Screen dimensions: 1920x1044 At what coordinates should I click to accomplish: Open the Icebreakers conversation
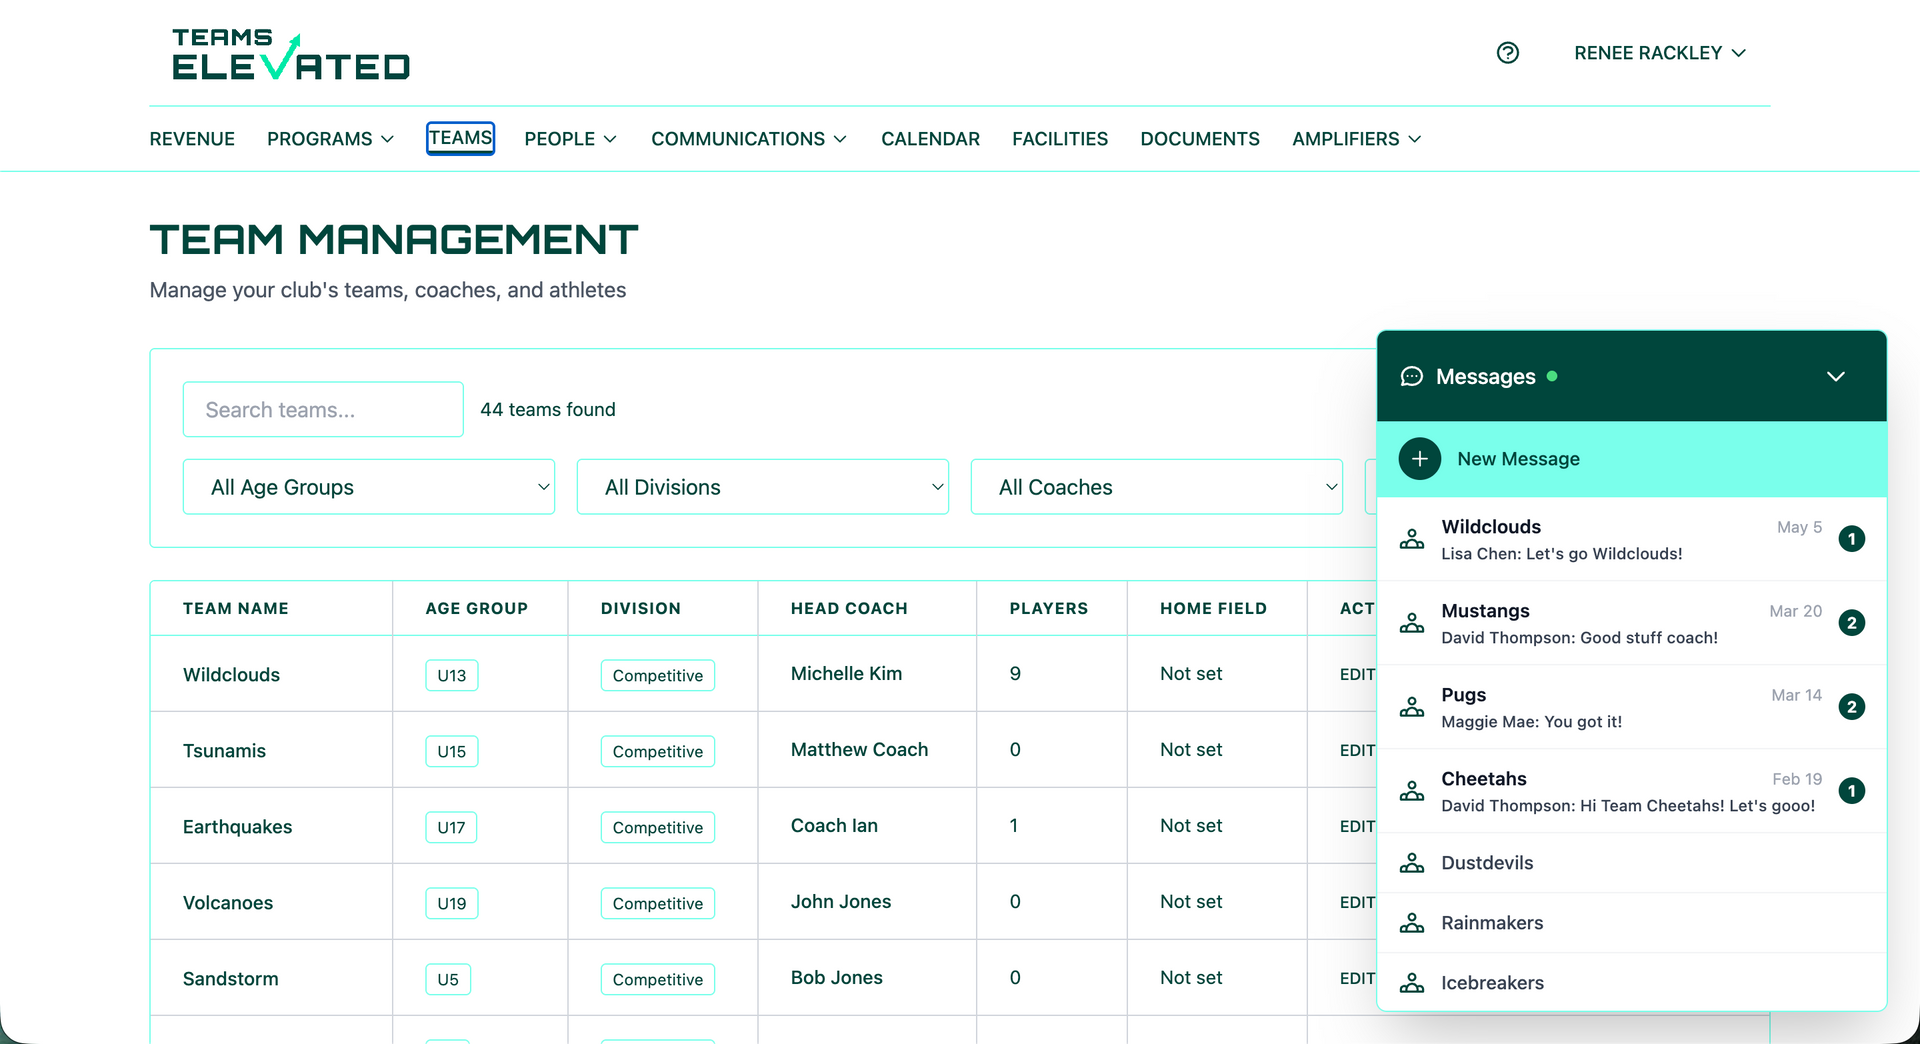[x=1631, y=983]
